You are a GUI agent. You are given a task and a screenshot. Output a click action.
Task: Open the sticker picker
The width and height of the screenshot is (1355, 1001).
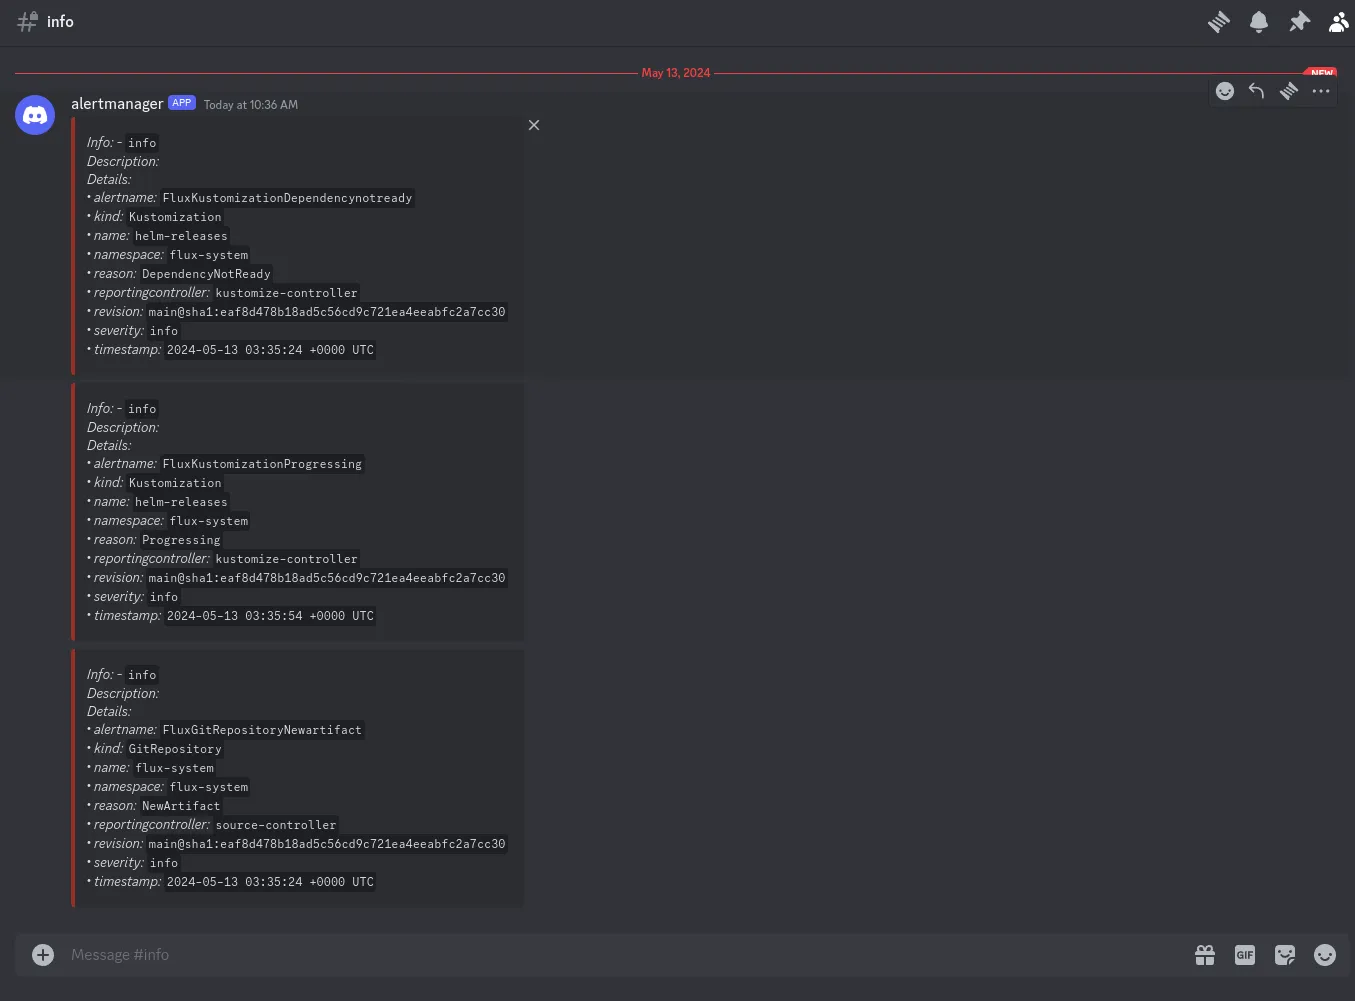coord(1285,955)
